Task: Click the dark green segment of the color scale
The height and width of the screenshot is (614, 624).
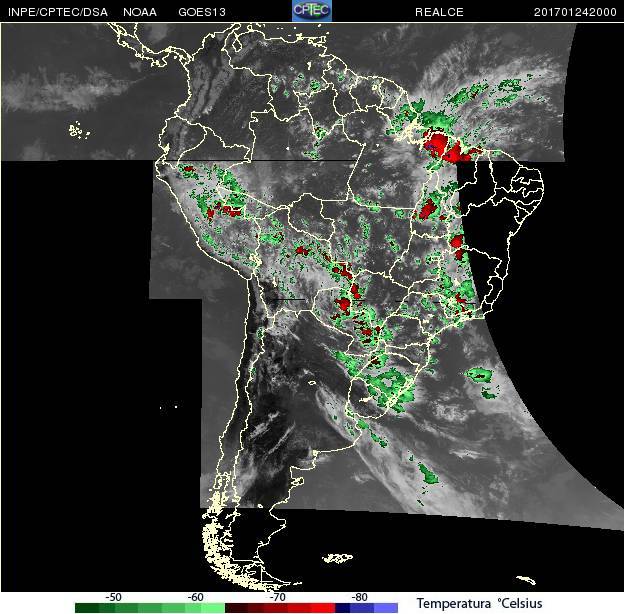Action: tap(87, 608)
